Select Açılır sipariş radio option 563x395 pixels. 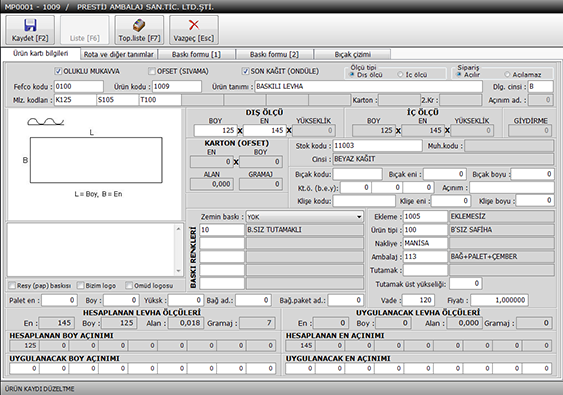point(459,75)
